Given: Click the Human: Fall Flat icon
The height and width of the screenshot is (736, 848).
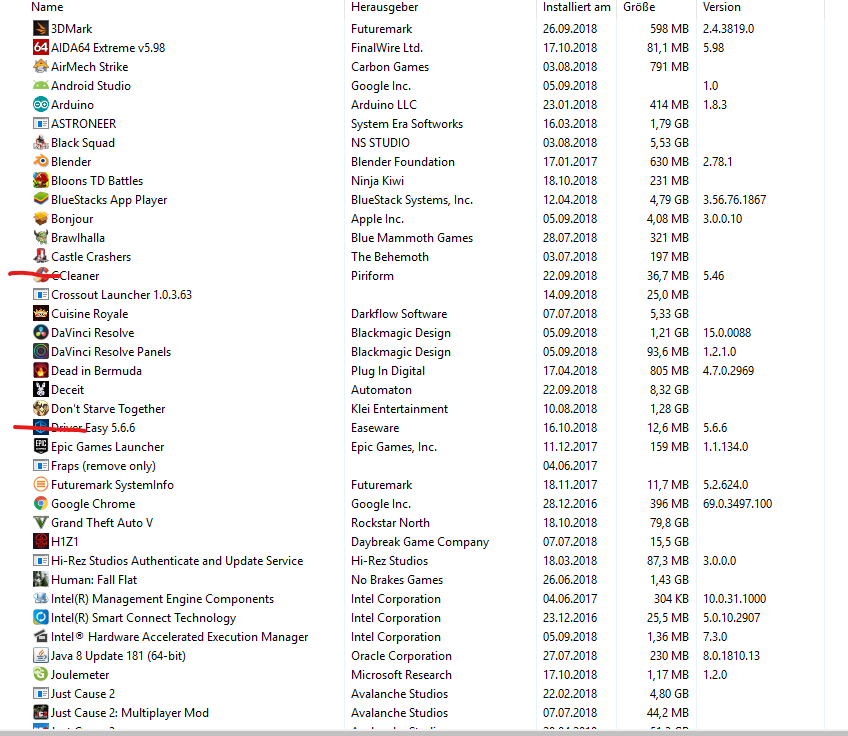Looking at the screenshot, I should pos(41,579).
